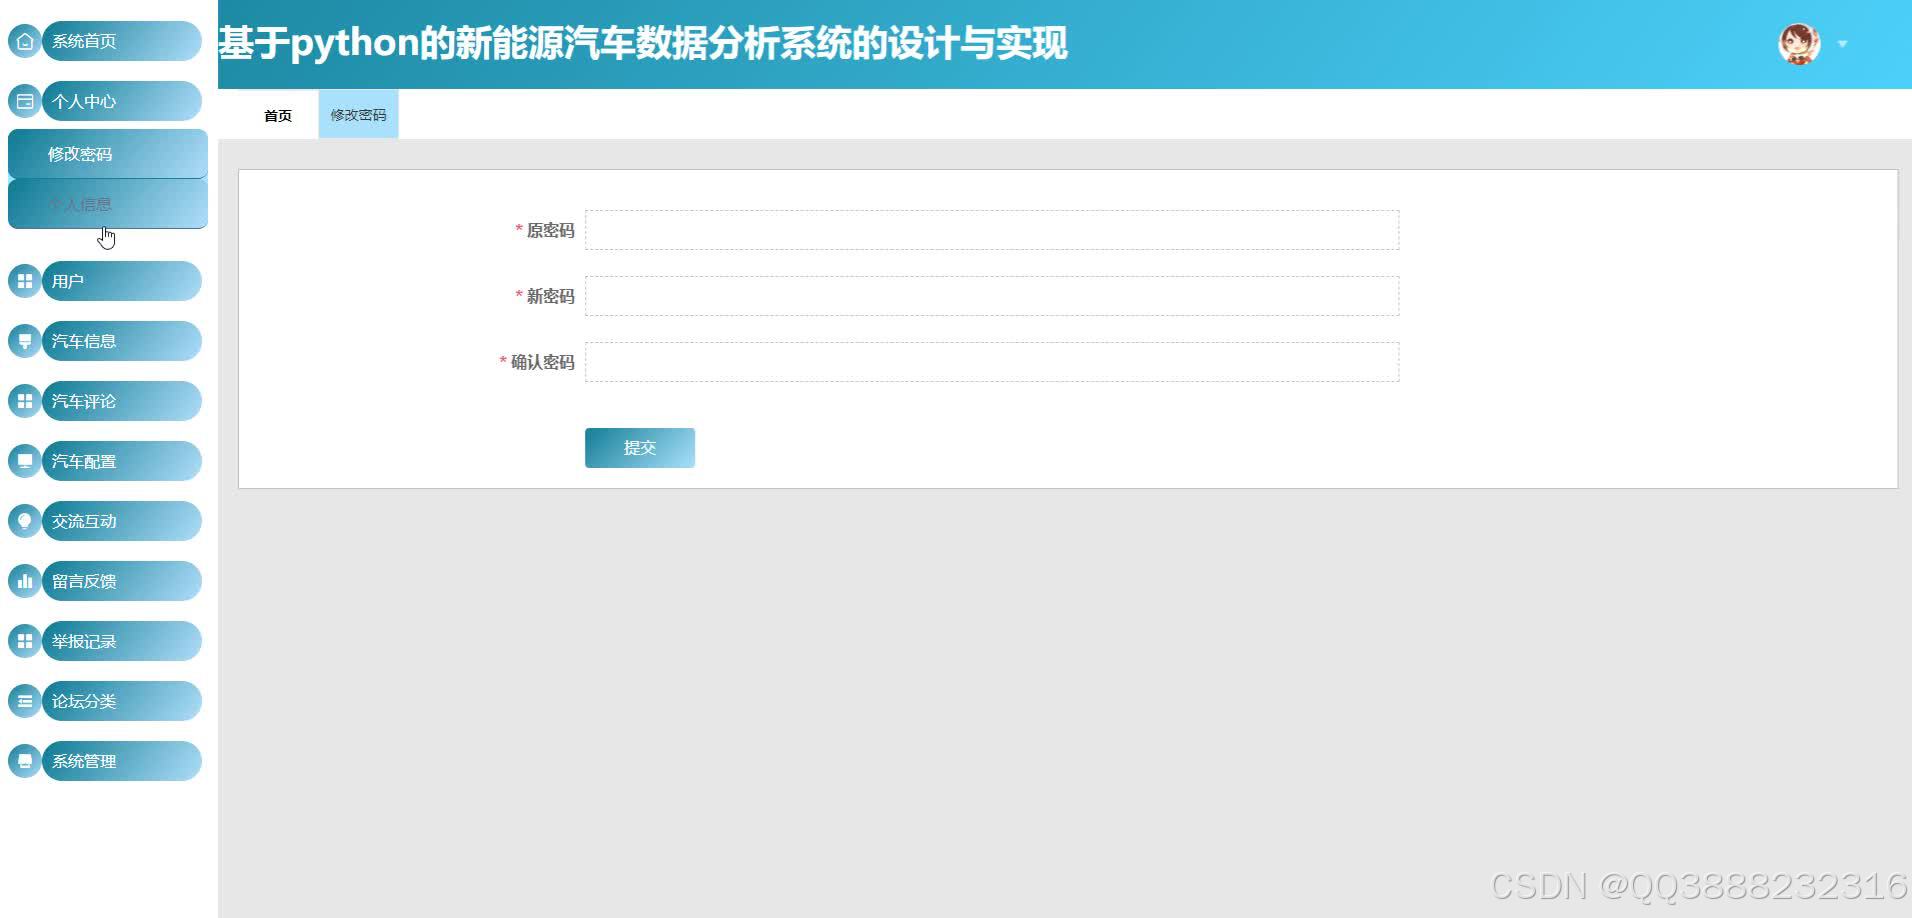Click the icon beside 汽车信息

[25, 341]
